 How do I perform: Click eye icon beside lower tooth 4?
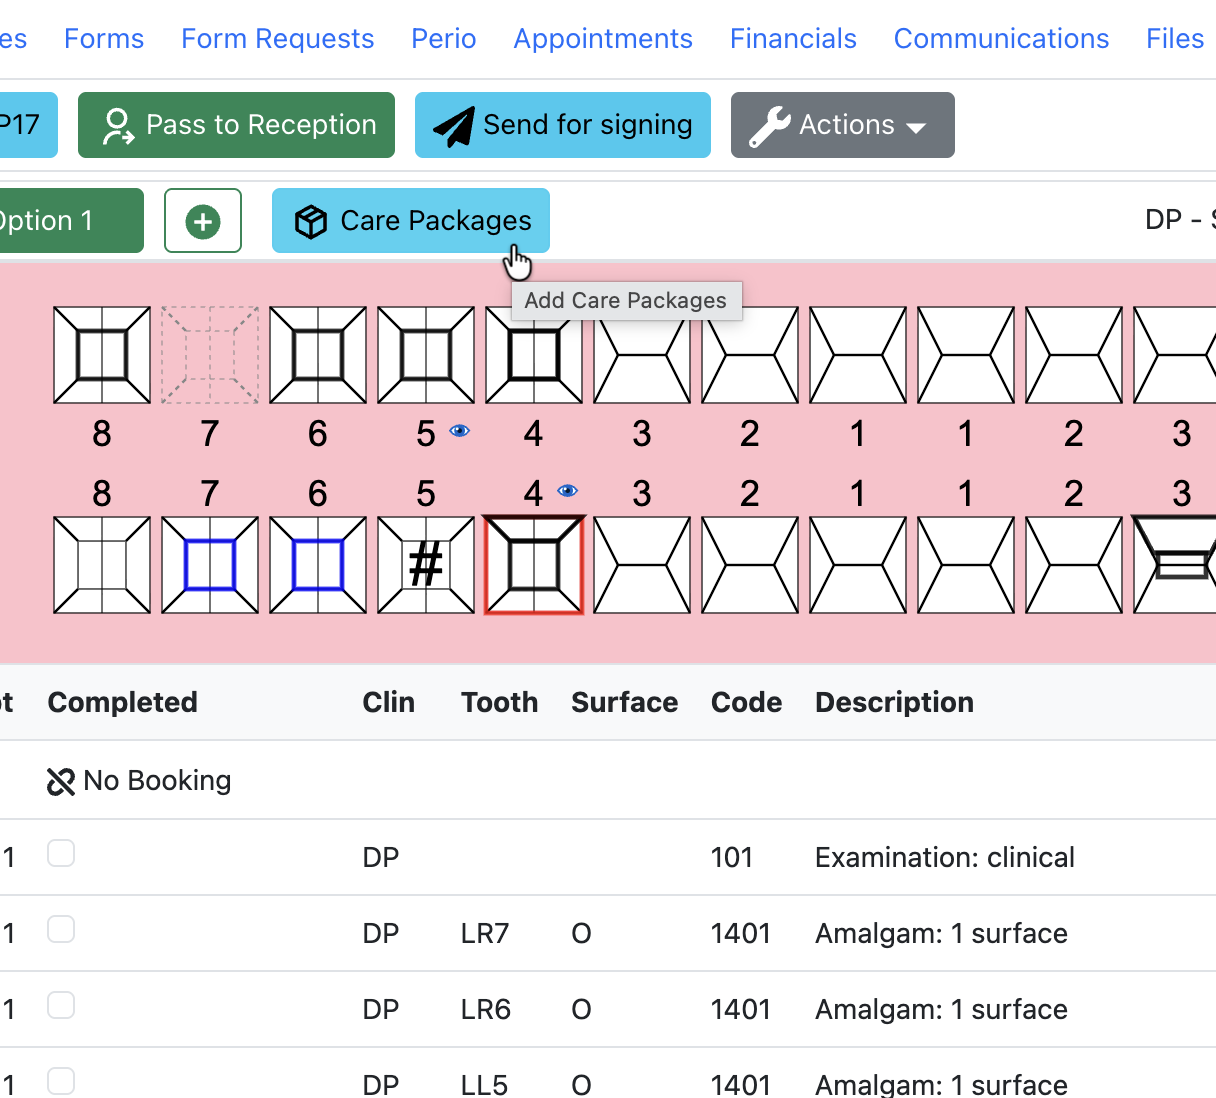(567, 491)
